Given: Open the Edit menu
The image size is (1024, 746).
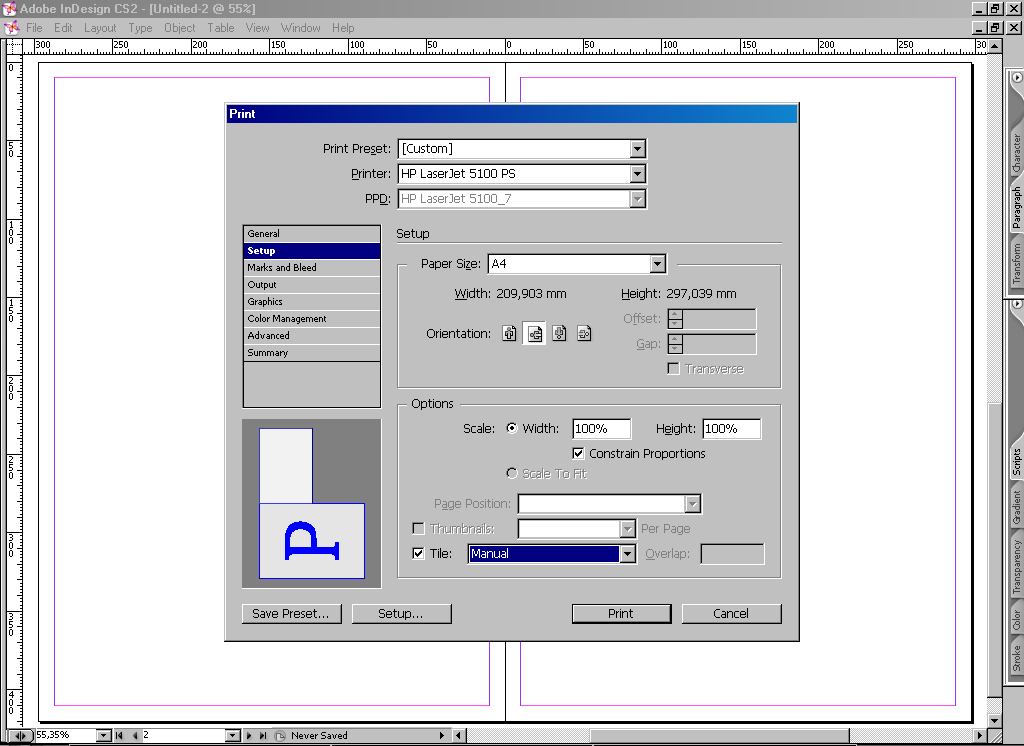Looking at the screenshot, I should coord(63,28).
